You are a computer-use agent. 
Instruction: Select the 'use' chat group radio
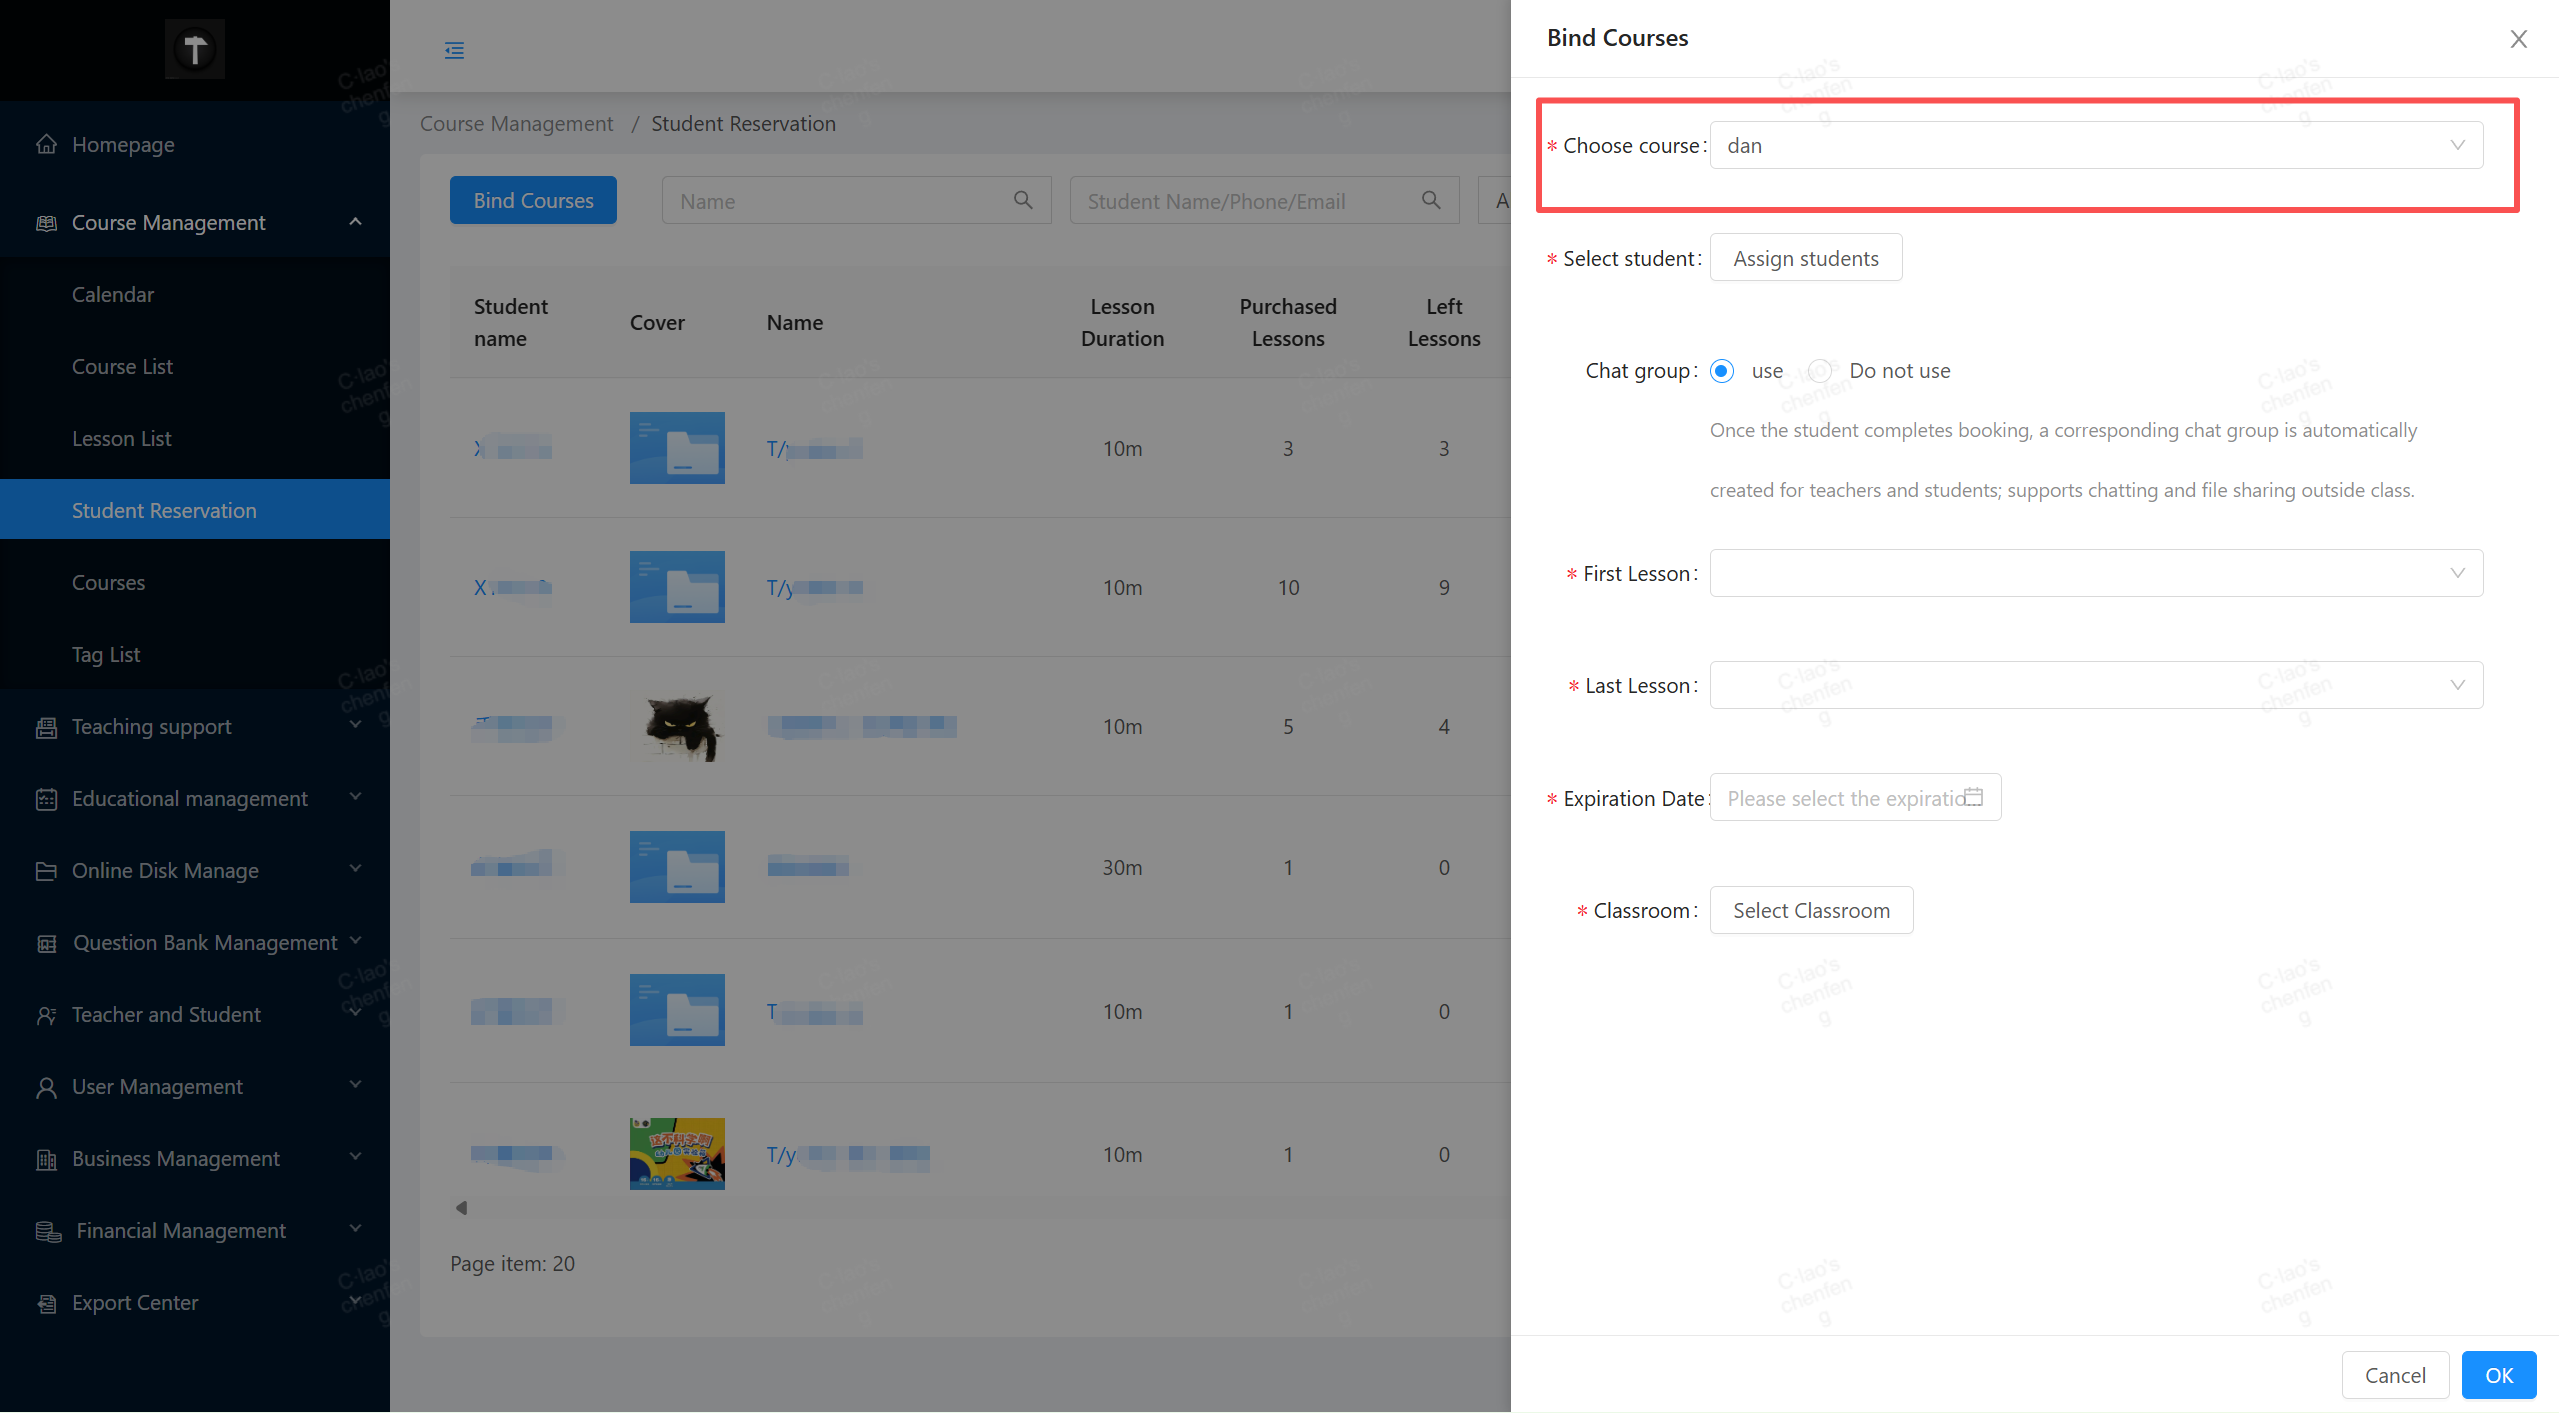click(x=1721, y=371)
